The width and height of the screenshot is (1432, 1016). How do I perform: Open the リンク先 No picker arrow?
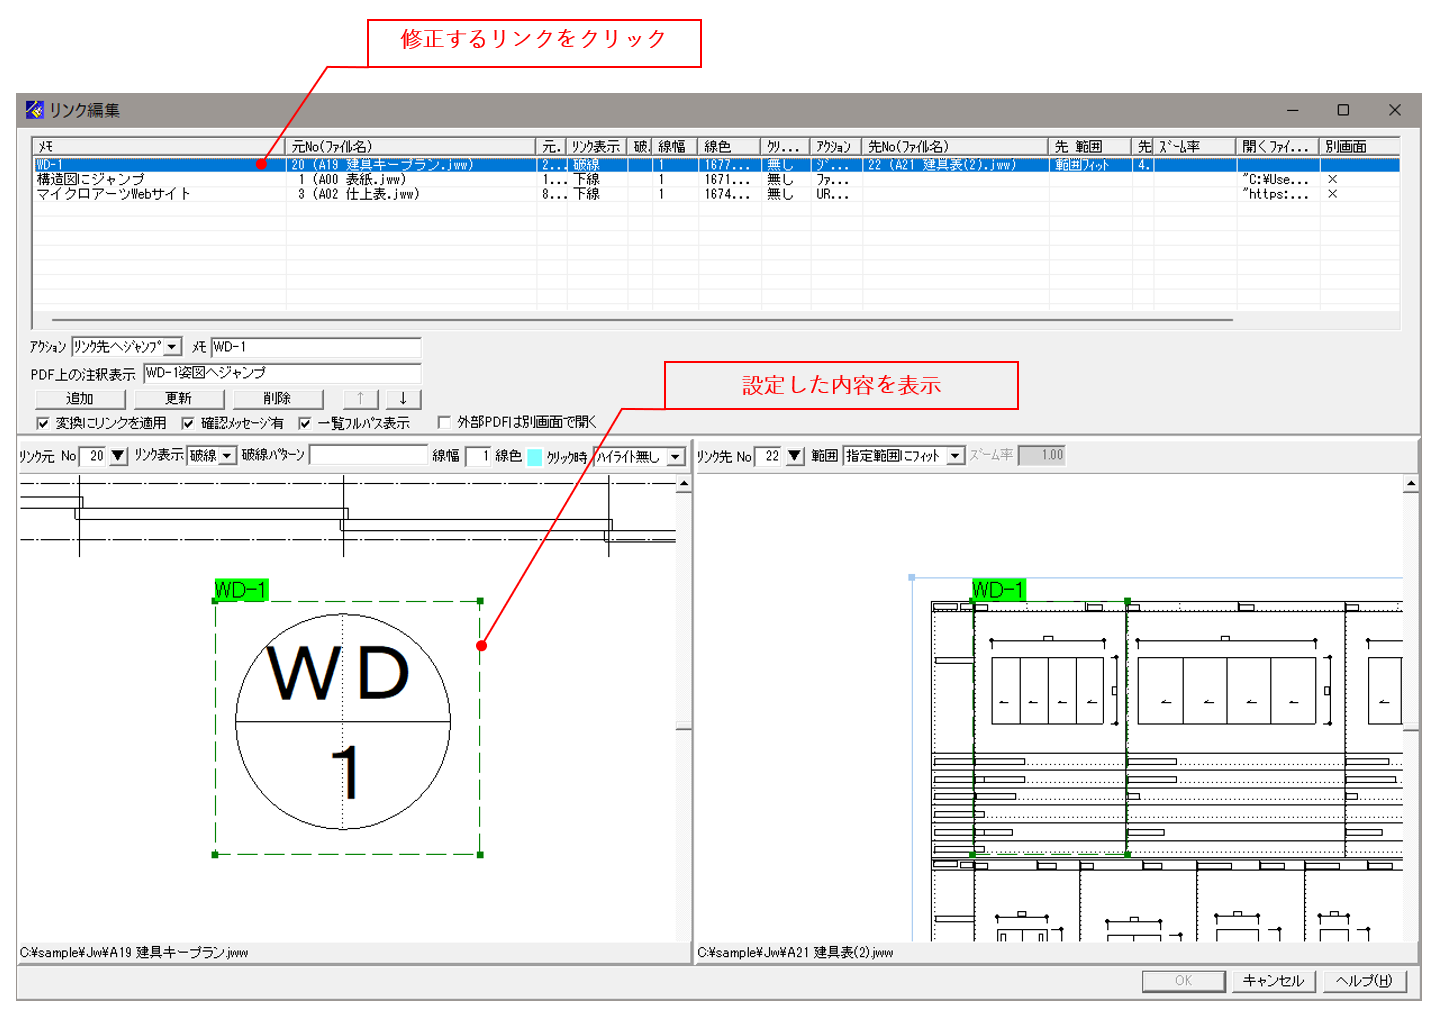(794, 456)
